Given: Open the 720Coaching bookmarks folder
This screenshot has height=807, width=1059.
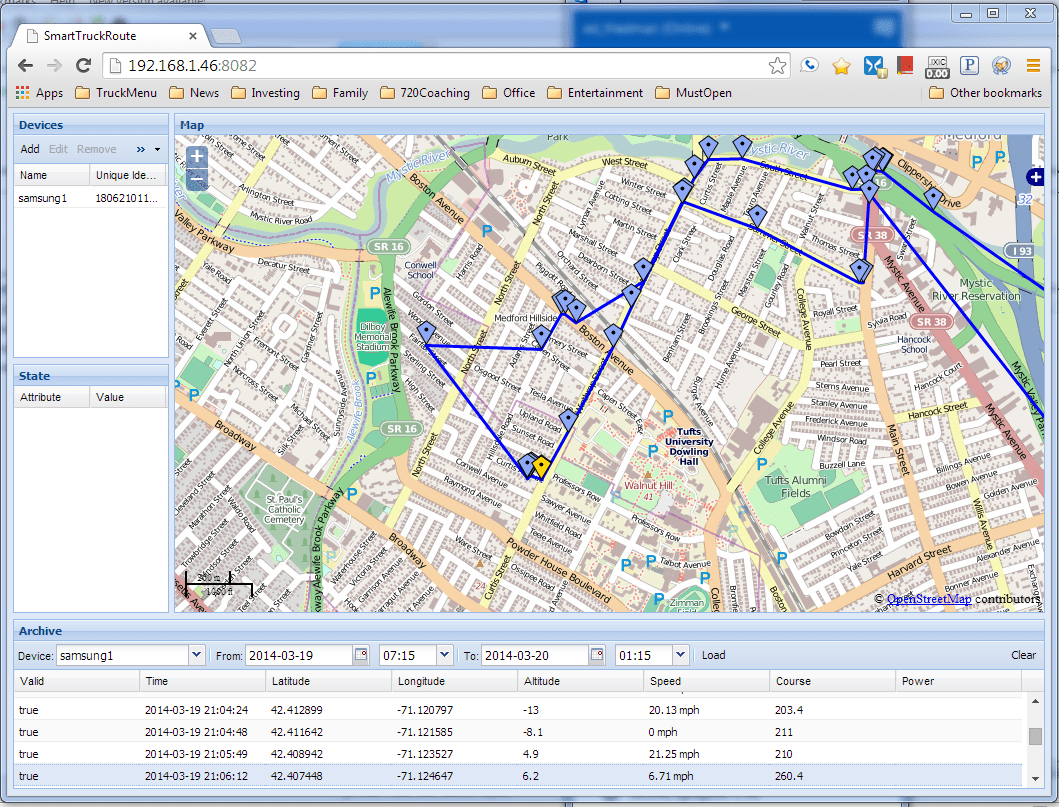Looking at the screenshot, I should (425, 93).
